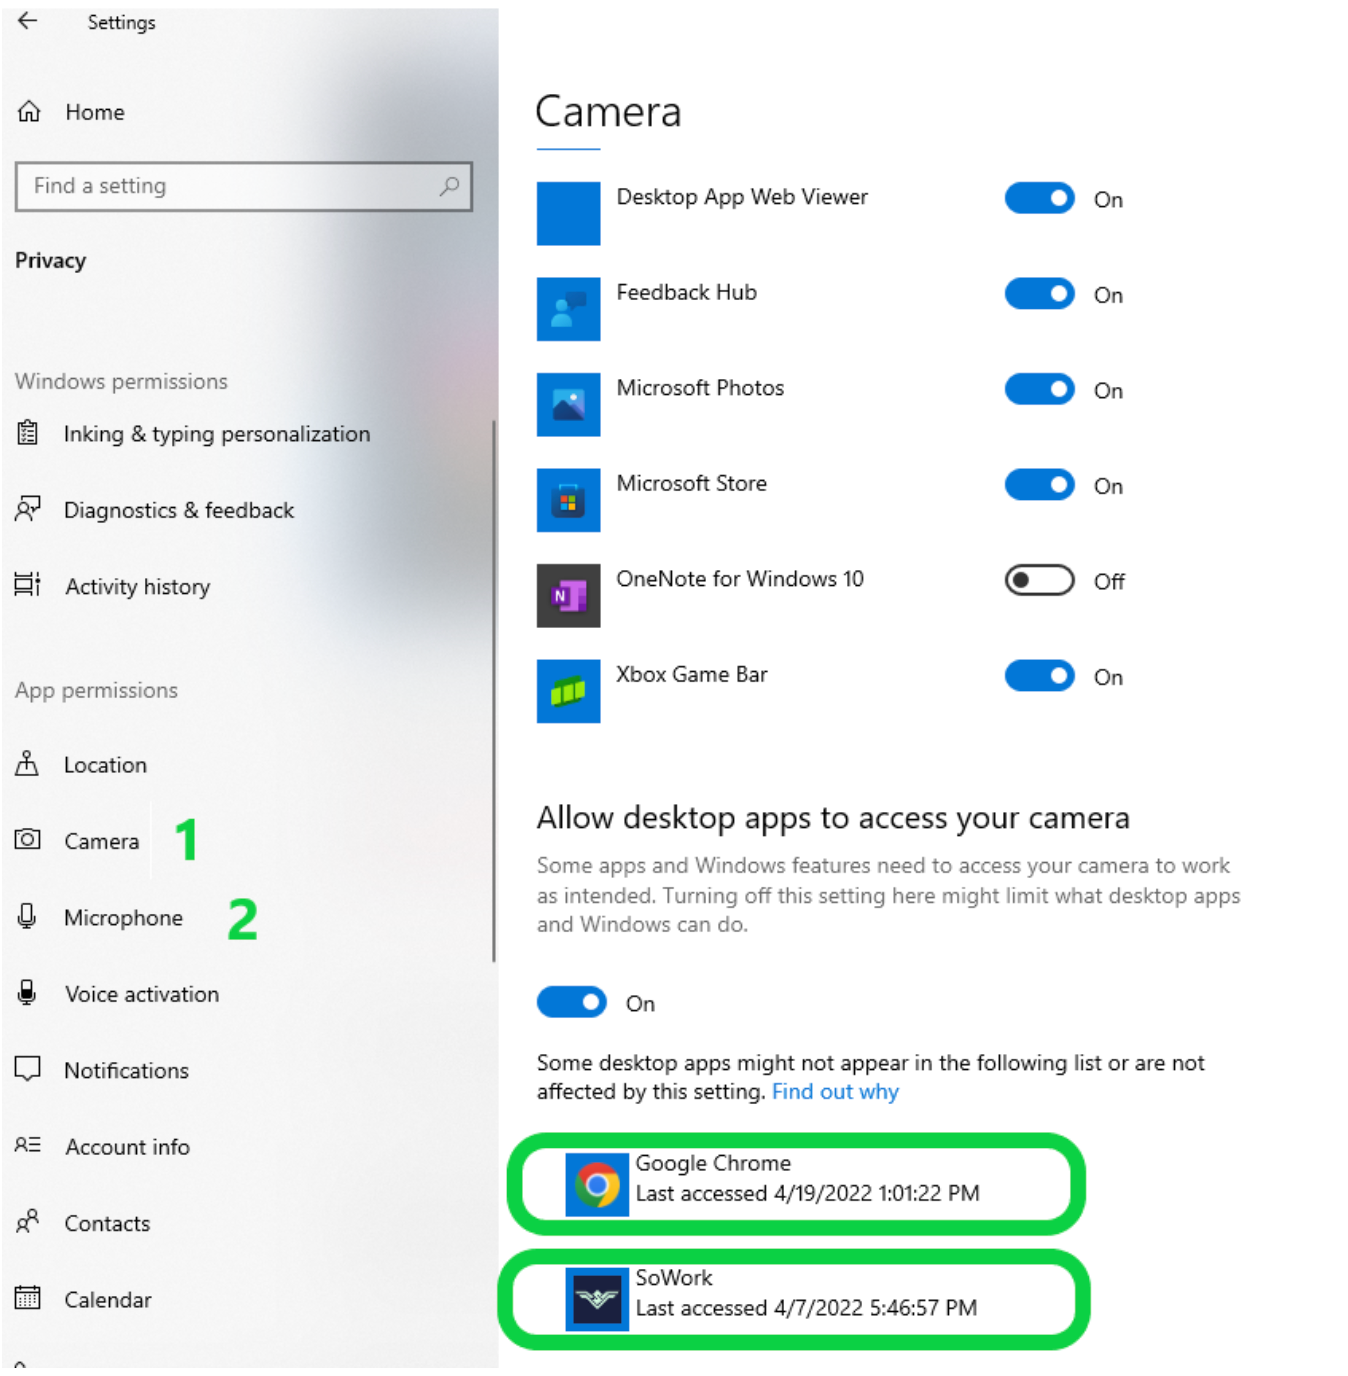
Task: Toggle Xbox Game Bar camera access
Action: pyautogui.click(x=1040, y=676)
